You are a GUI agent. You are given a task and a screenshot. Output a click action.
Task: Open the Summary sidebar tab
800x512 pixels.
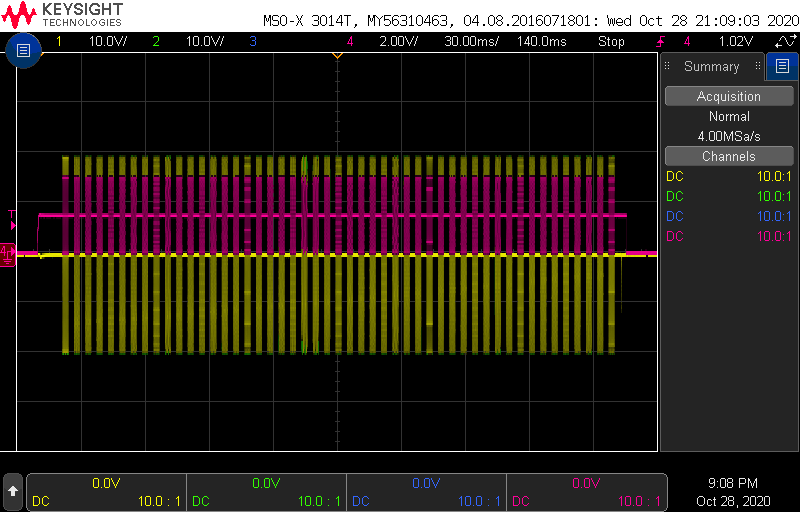coord(711,67)
